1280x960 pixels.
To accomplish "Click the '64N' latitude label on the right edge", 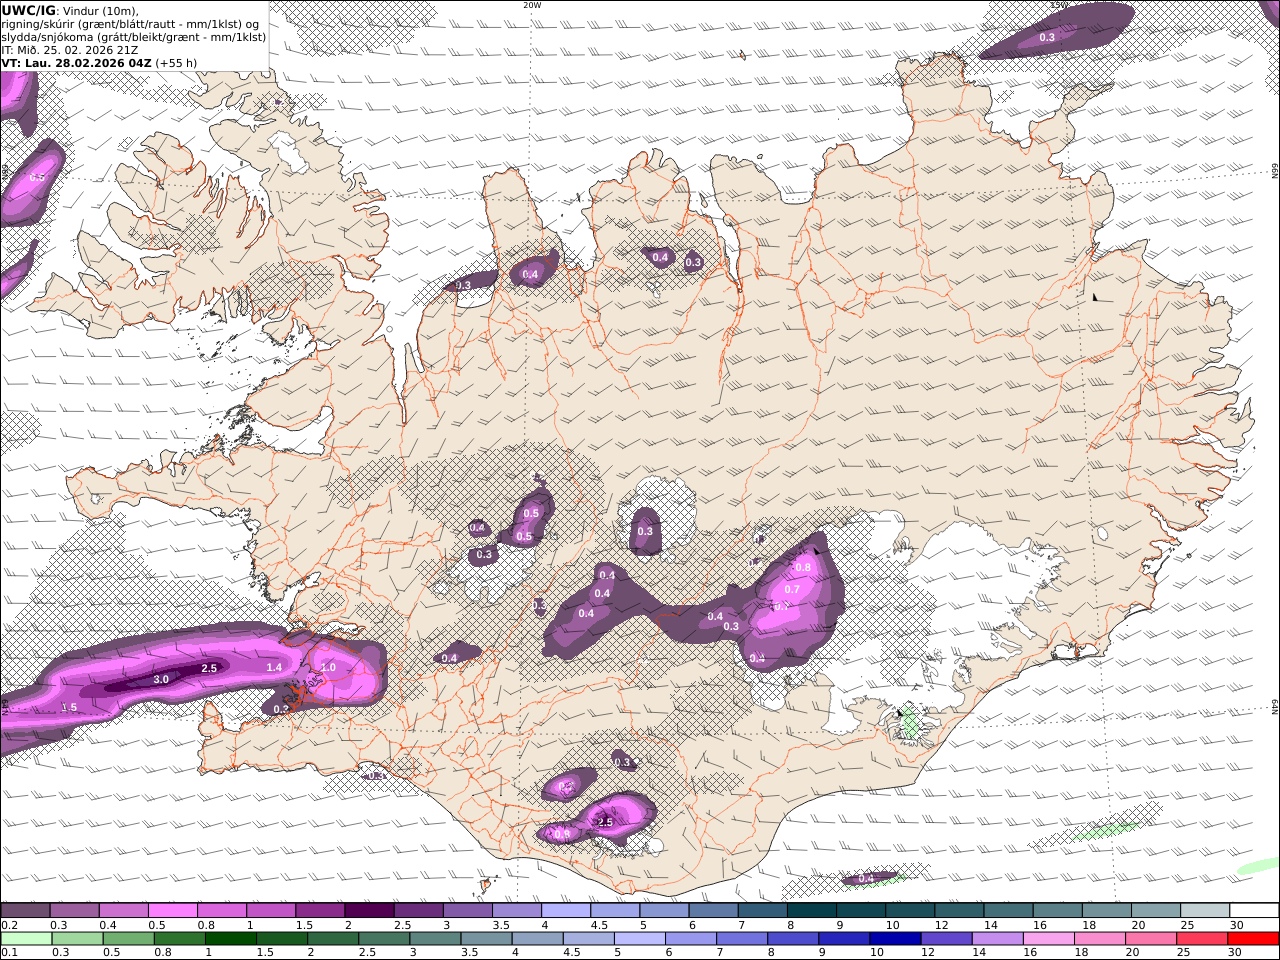I will pos(1275,707).
